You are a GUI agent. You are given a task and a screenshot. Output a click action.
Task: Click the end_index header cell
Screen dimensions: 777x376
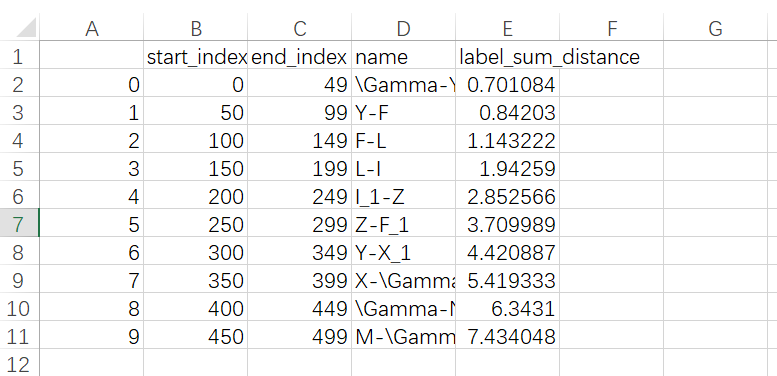299,56
